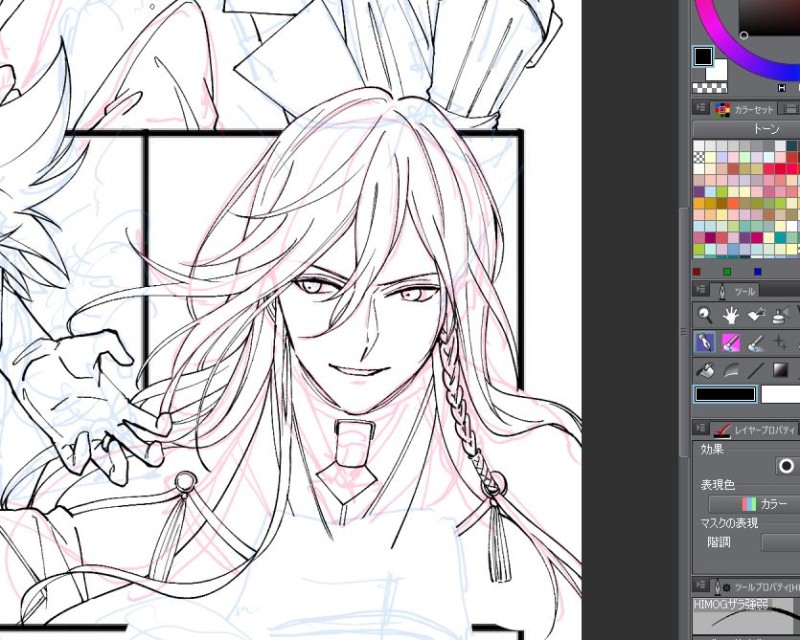Image resolution: width=800 pixels, height=640 pixels.
Task: Toggle the H hue indicator on color wheel
Action: coord(782,88)
